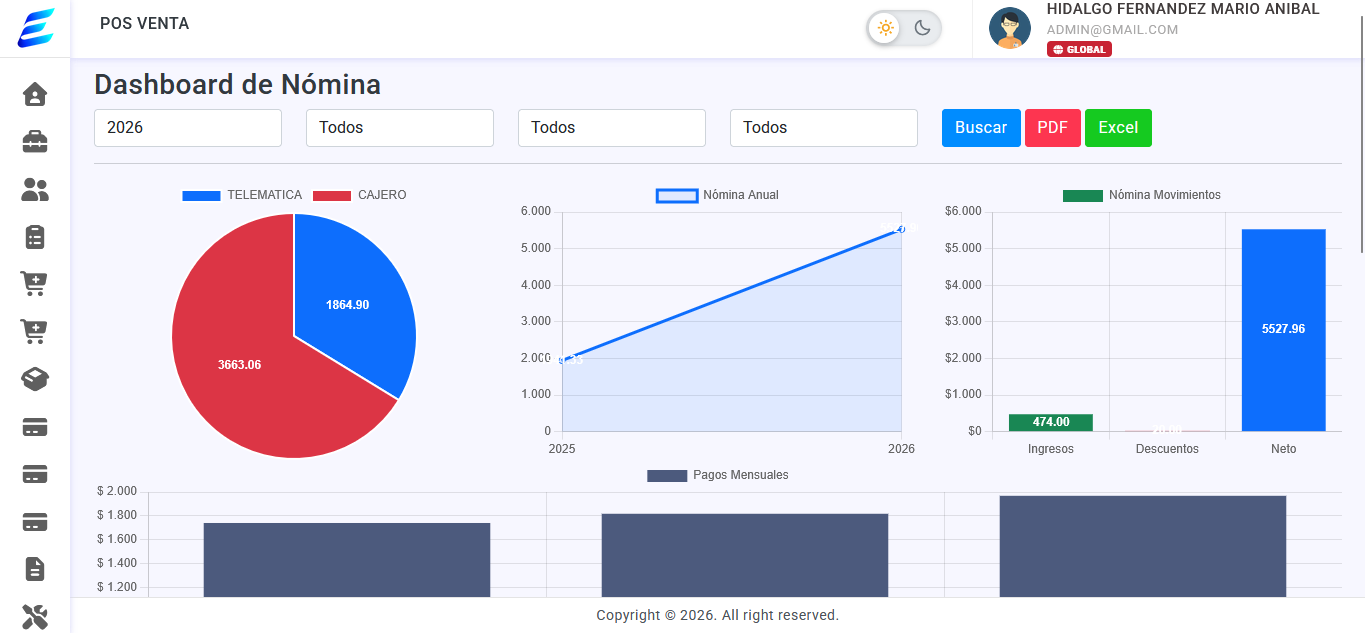1365x633 pixels.
Task: Open the Todos filter nearest Buscar button
Action: point(824,128)
